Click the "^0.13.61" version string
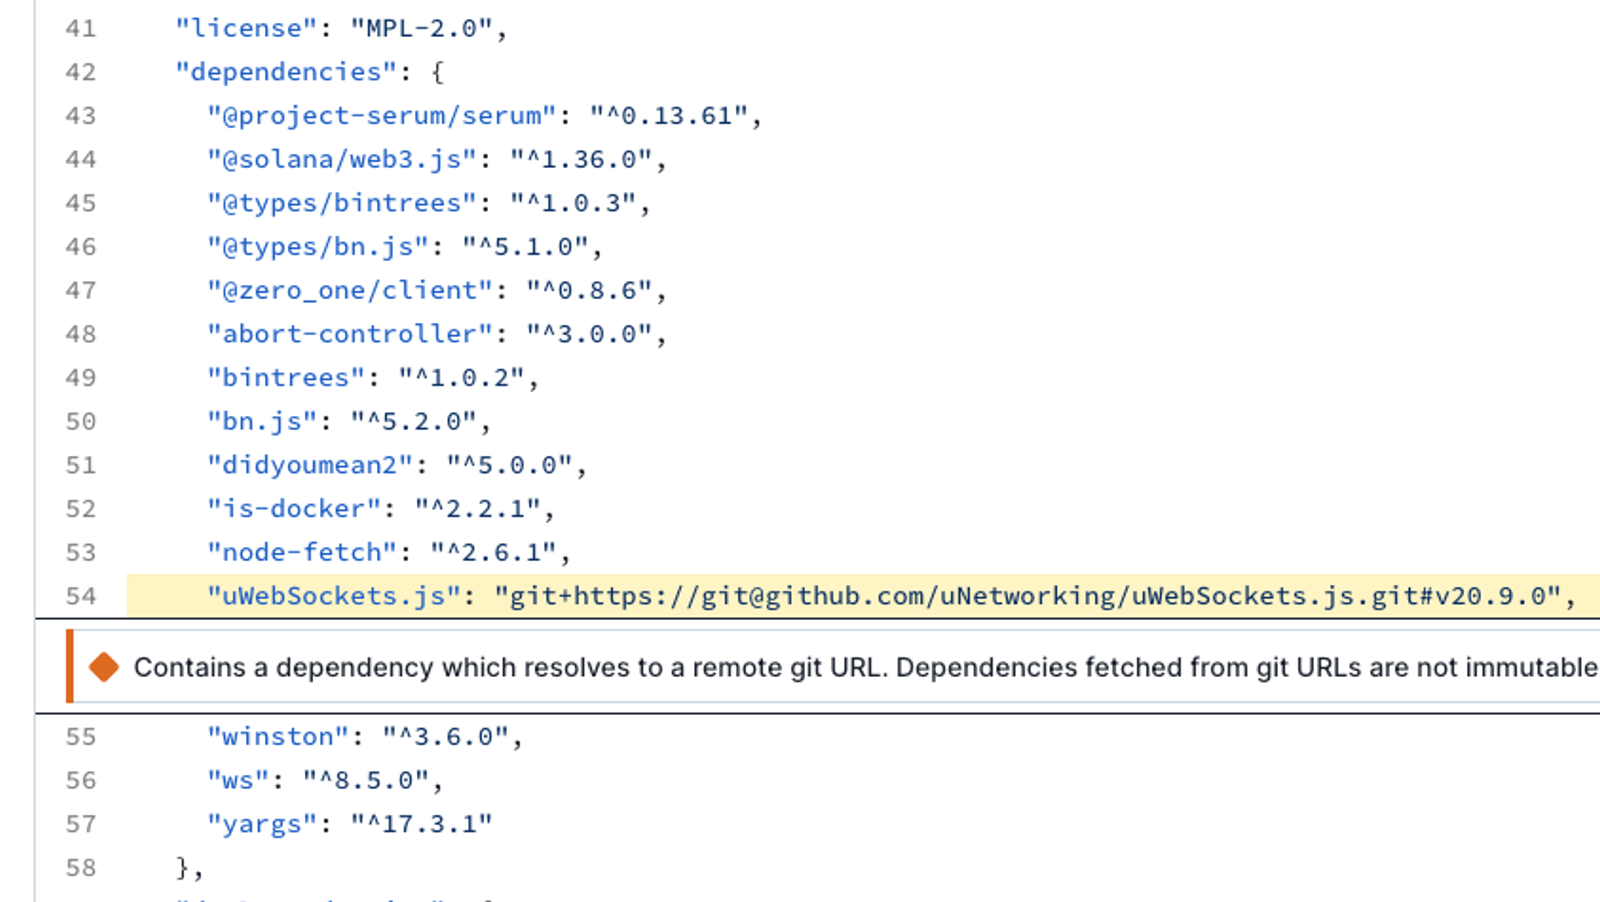 pos(668,116)
